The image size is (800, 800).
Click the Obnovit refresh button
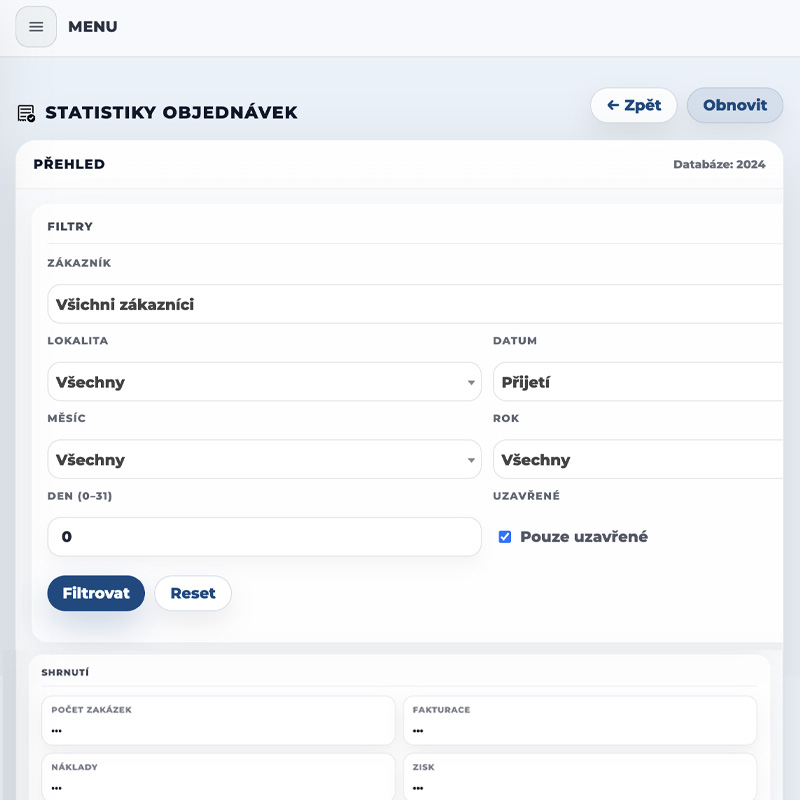point(735,105)
